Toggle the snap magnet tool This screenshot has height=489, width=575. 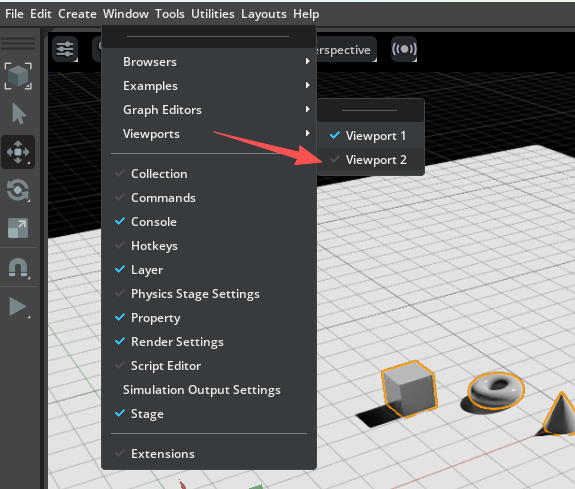pos(18,267)
